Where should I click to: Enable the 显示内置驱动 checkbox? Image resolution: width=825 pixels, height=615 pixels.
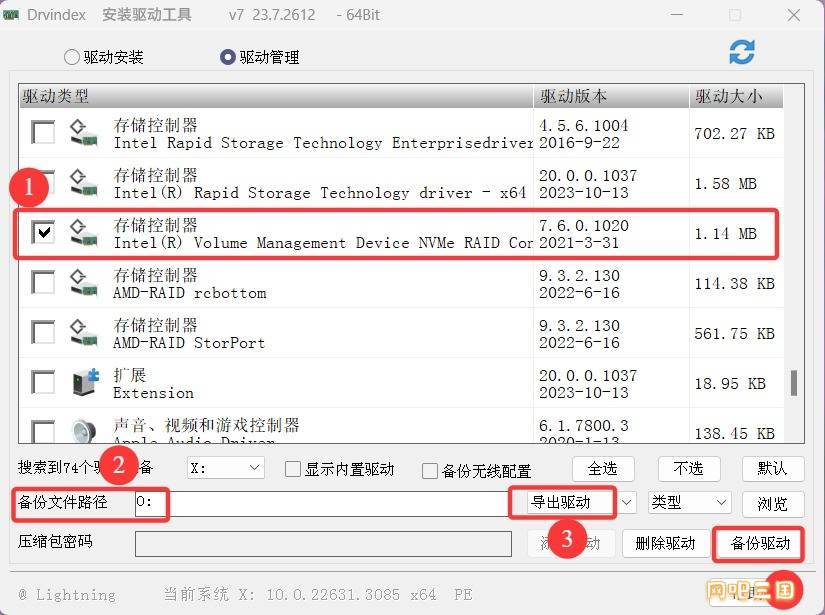pos(293,469)
